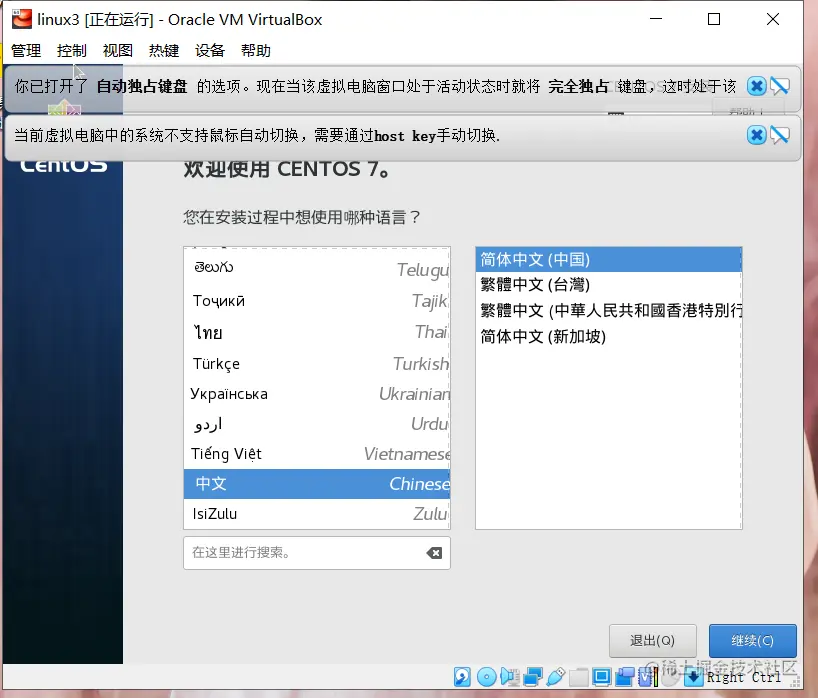
Task: Click the don't-show-again icon on mouse notification
Action: [x=780, y=135]
